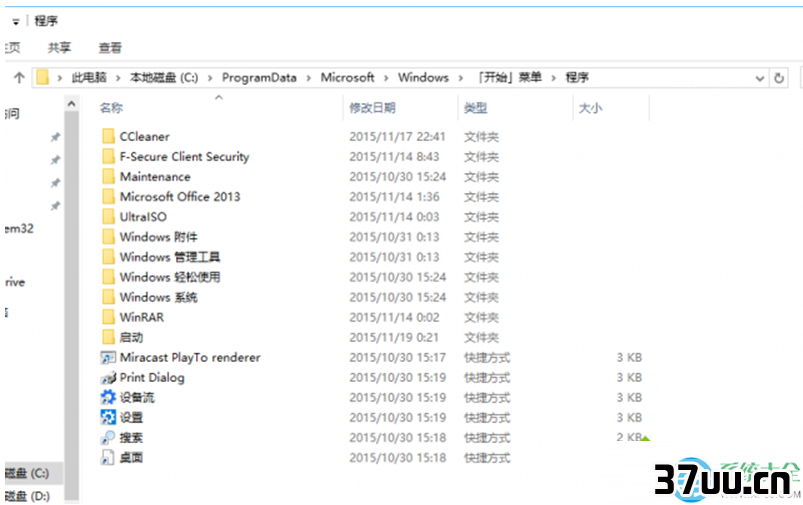Expand chevron after ProgramData in path
This screenshot has height=505, width=803.
tap(308, 78)
